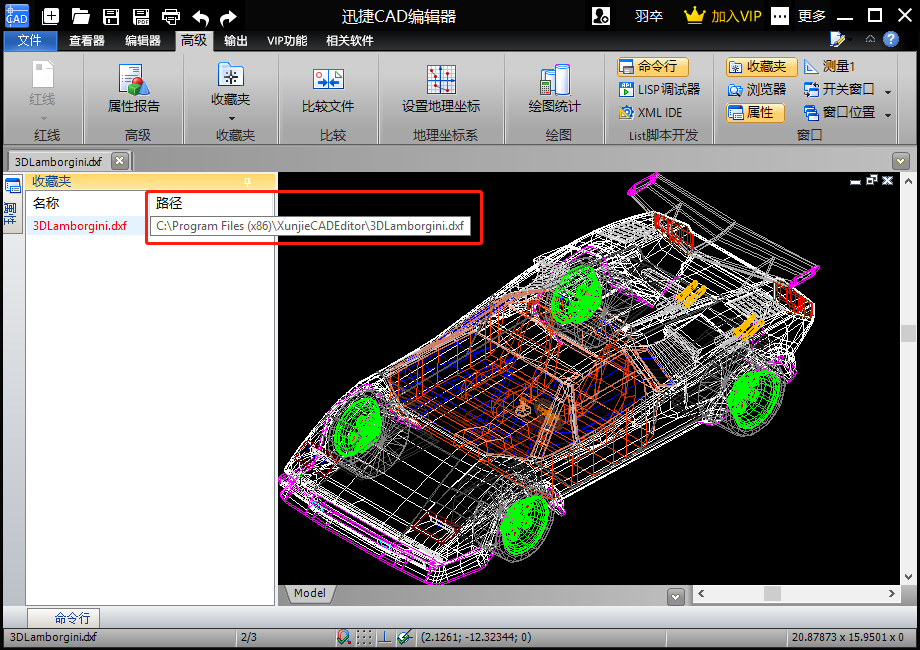920x650 pixels.
Task: Switch to the 查看器 viewer tab
Action: [87, 40]
